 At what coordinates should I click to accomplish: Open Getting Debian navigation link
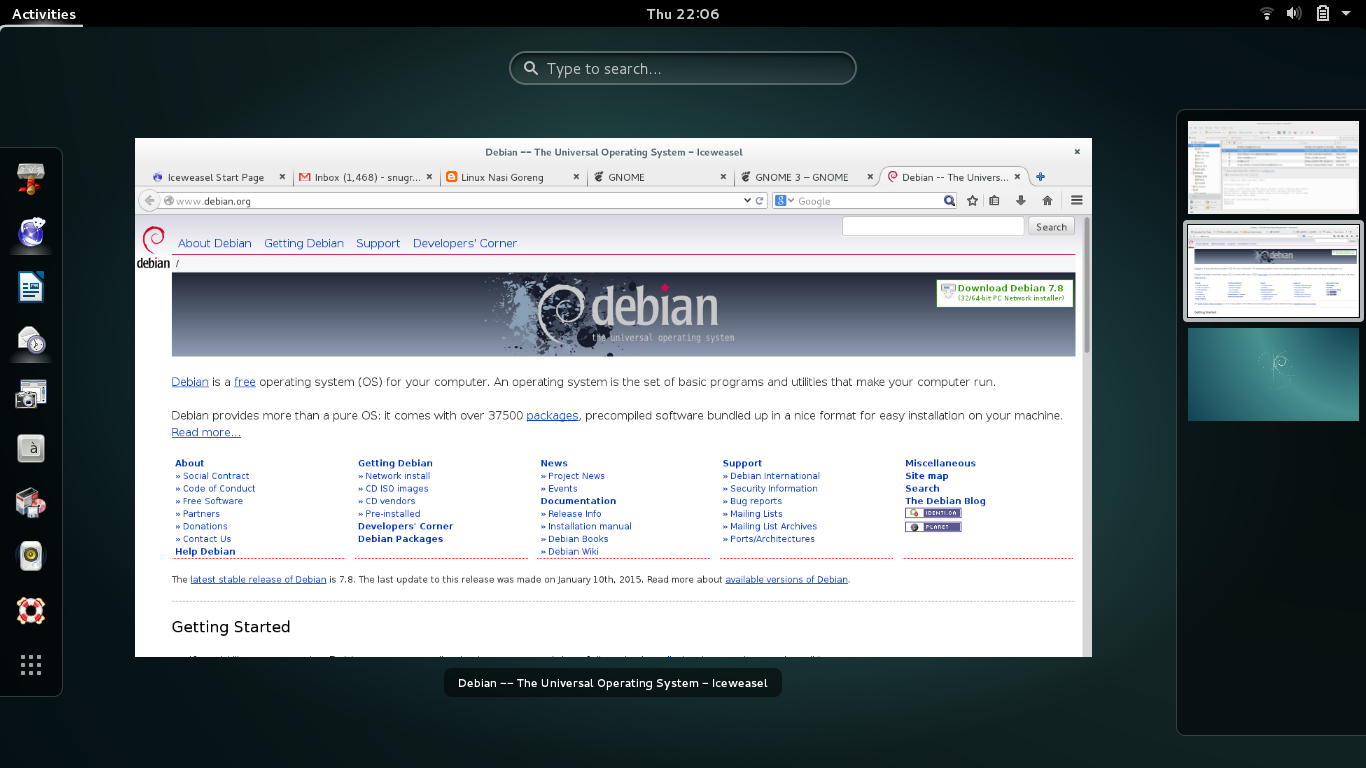[304, 243]
